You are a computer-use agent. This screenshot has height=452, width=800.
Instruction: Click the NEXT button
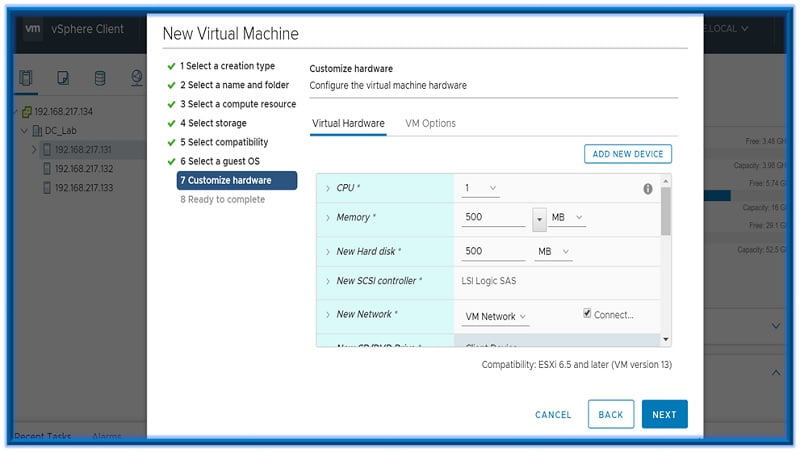pos(664,414)
